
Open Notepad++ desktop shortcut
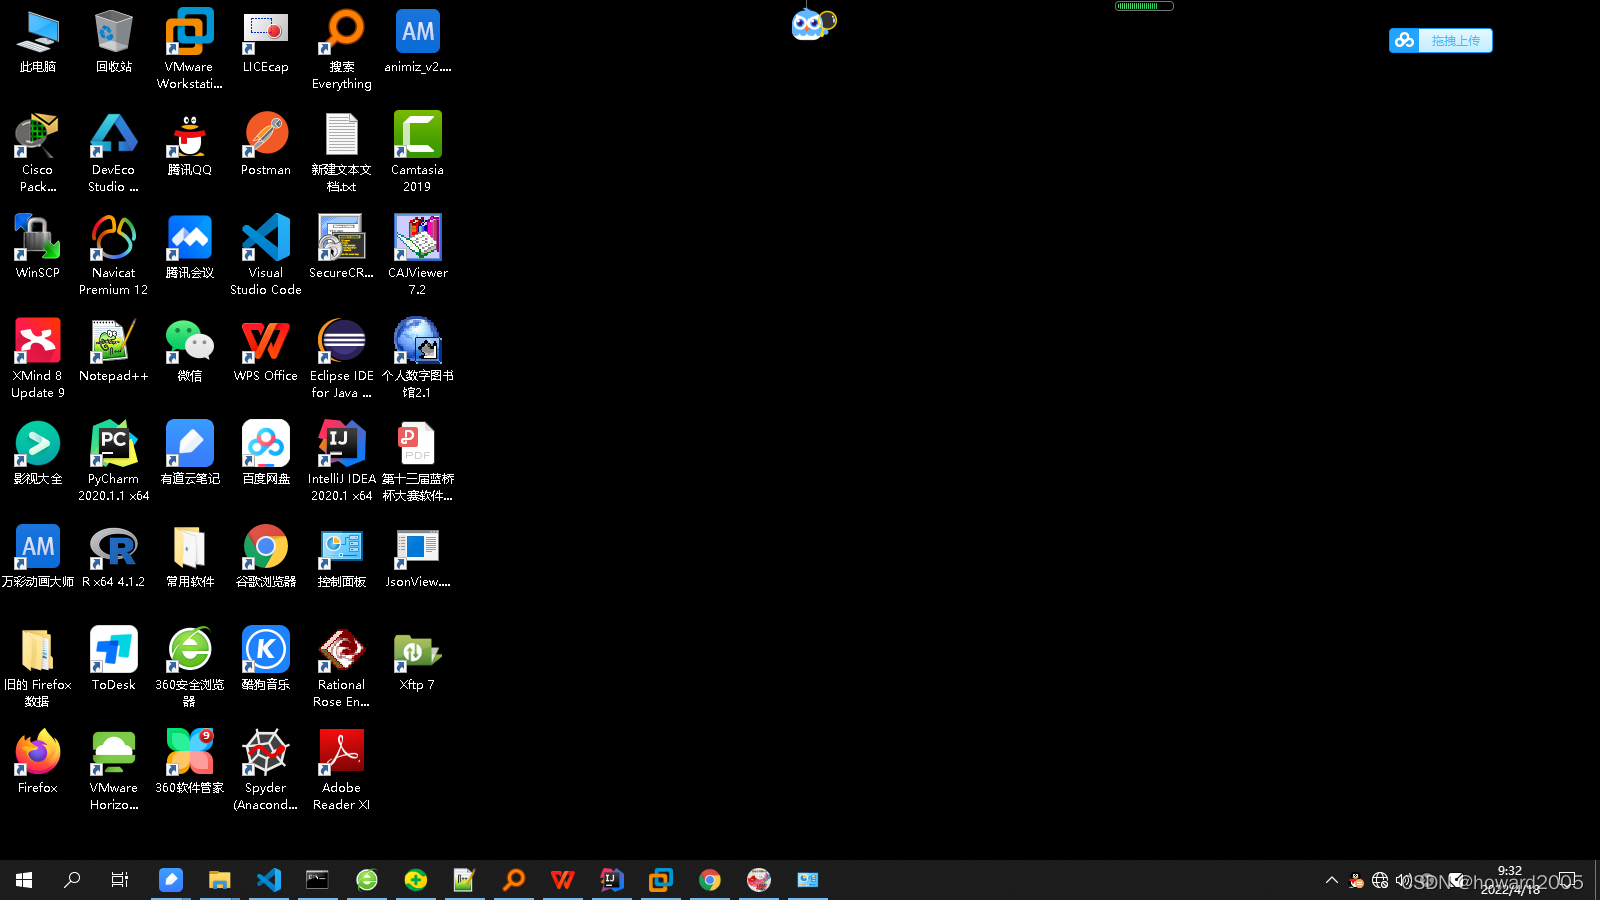(114, 349)
